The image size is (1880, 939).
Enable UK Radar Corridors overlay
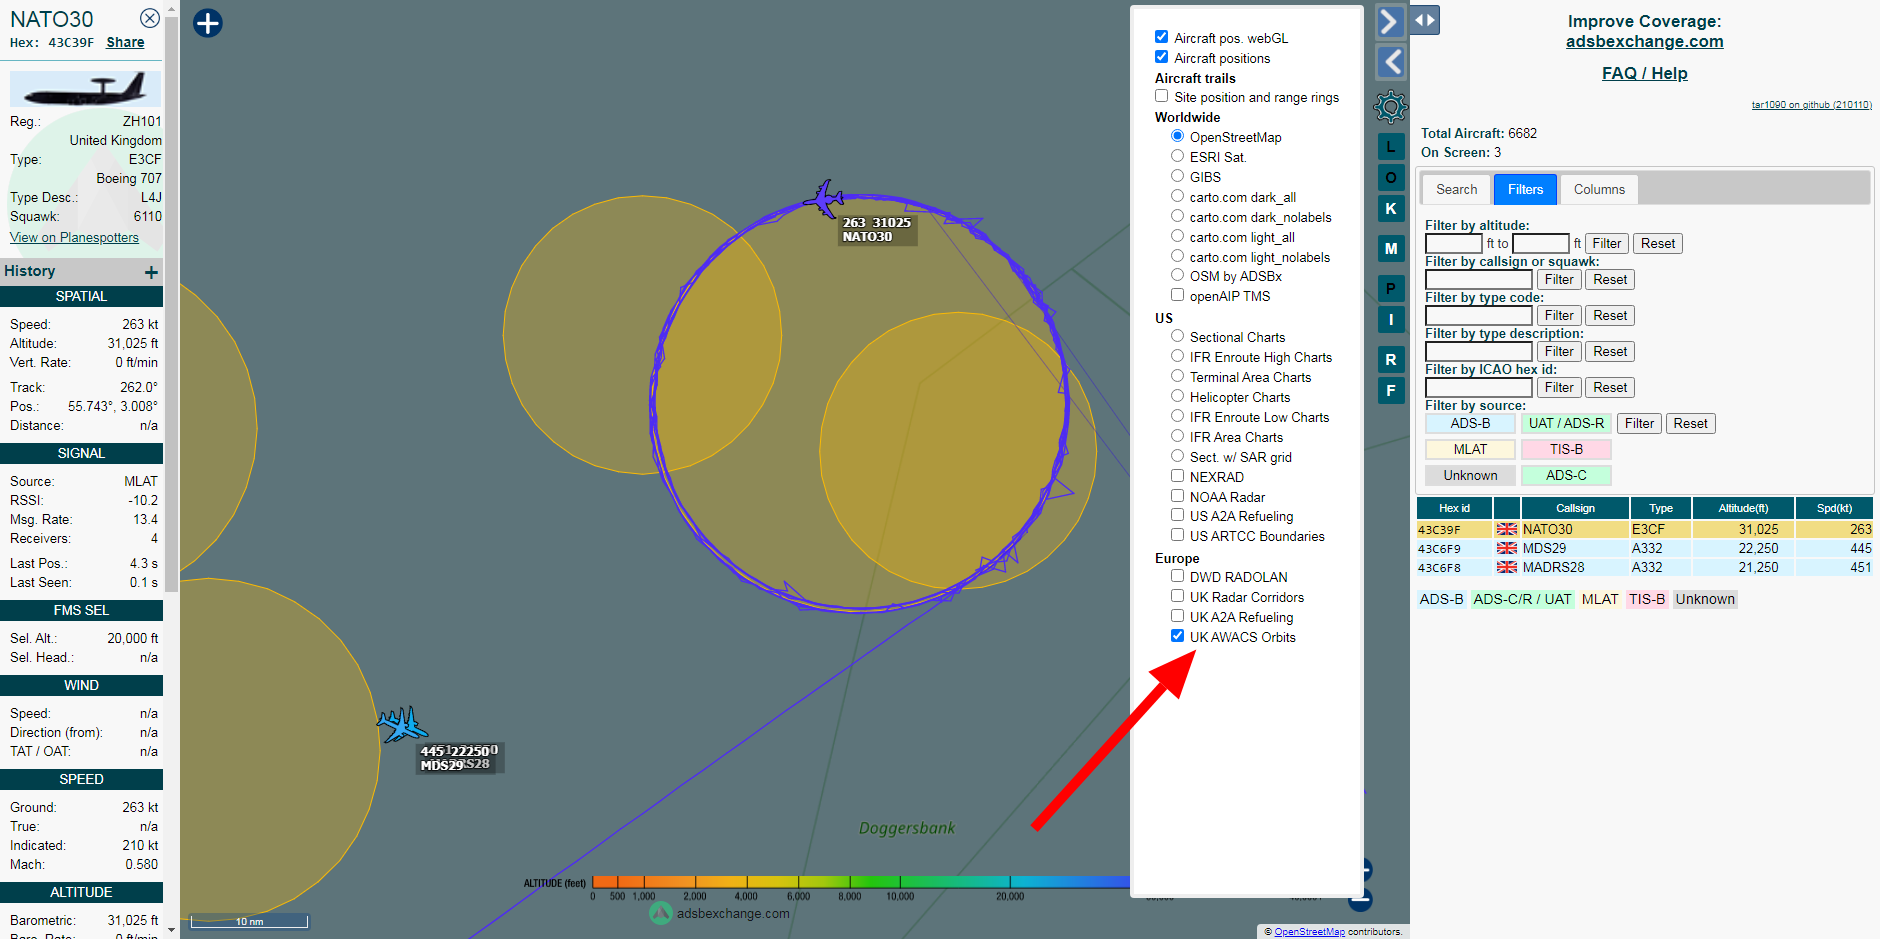(1177, 596)
